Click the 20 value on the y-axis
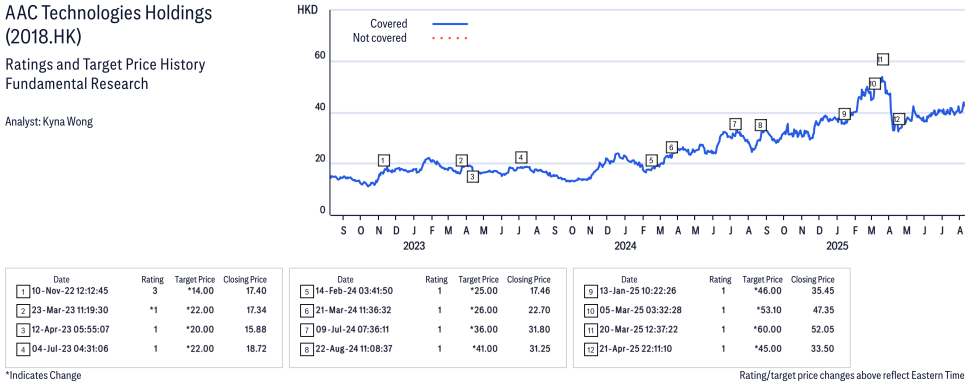This screenshot has height=382, width=975. (x=320, y=158)
